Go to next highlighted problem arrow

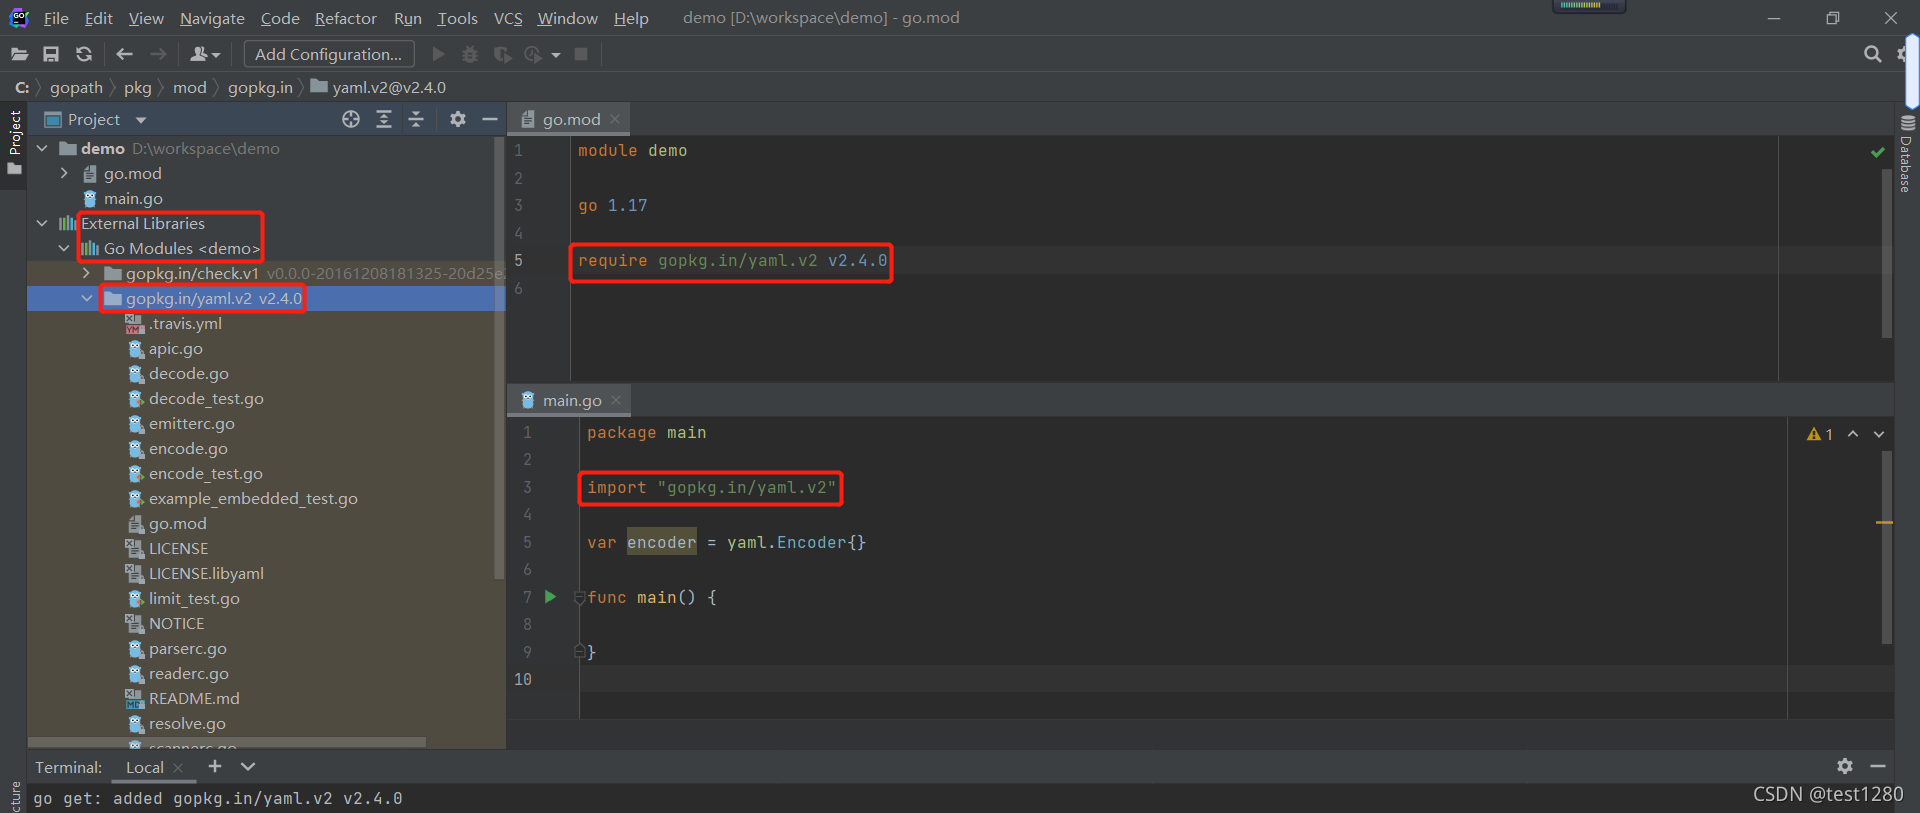[x=1879, y=434]
